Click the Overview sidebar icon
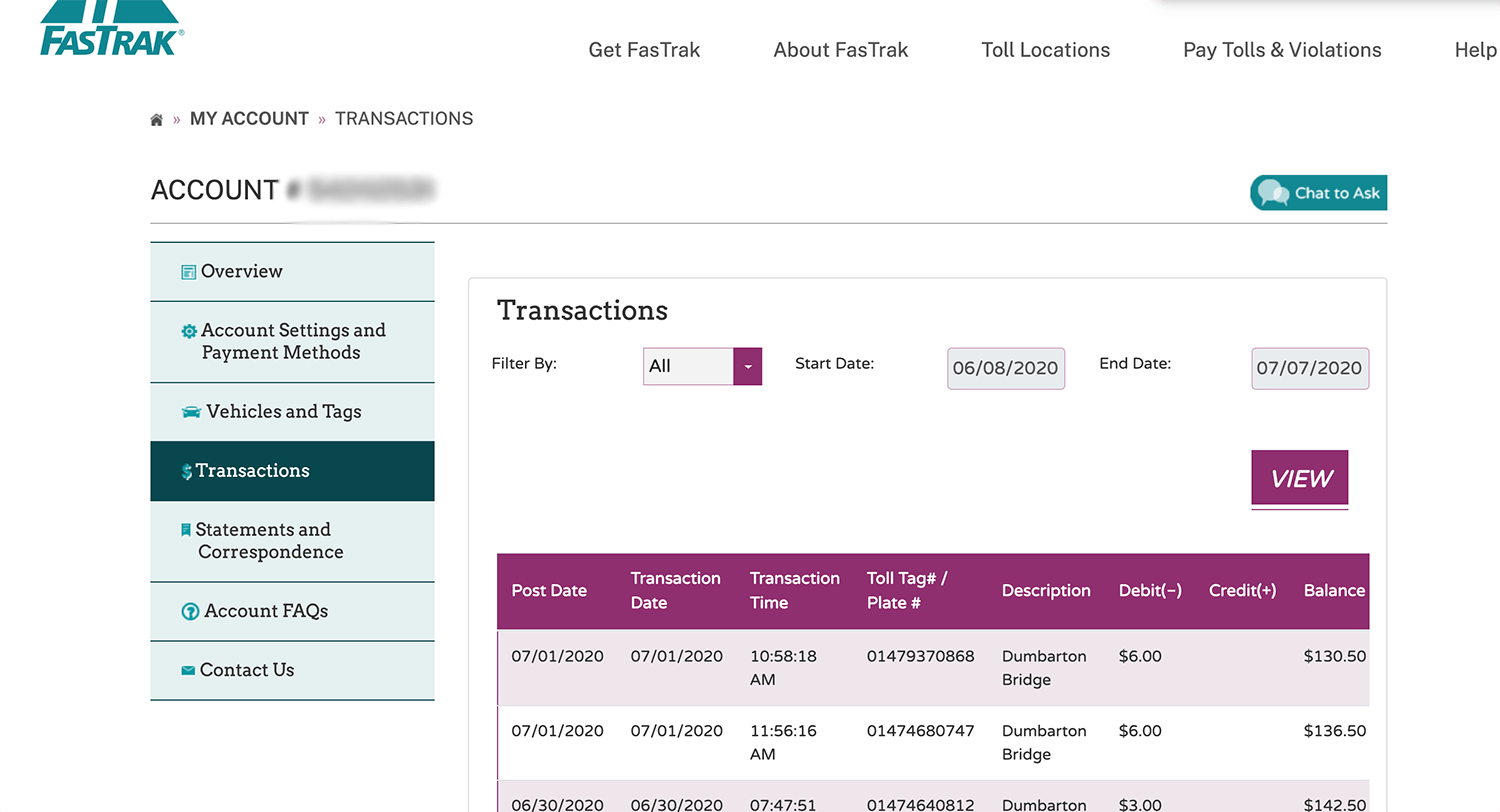The height and width of the screenshot is (812, 1500). point(188,272)
